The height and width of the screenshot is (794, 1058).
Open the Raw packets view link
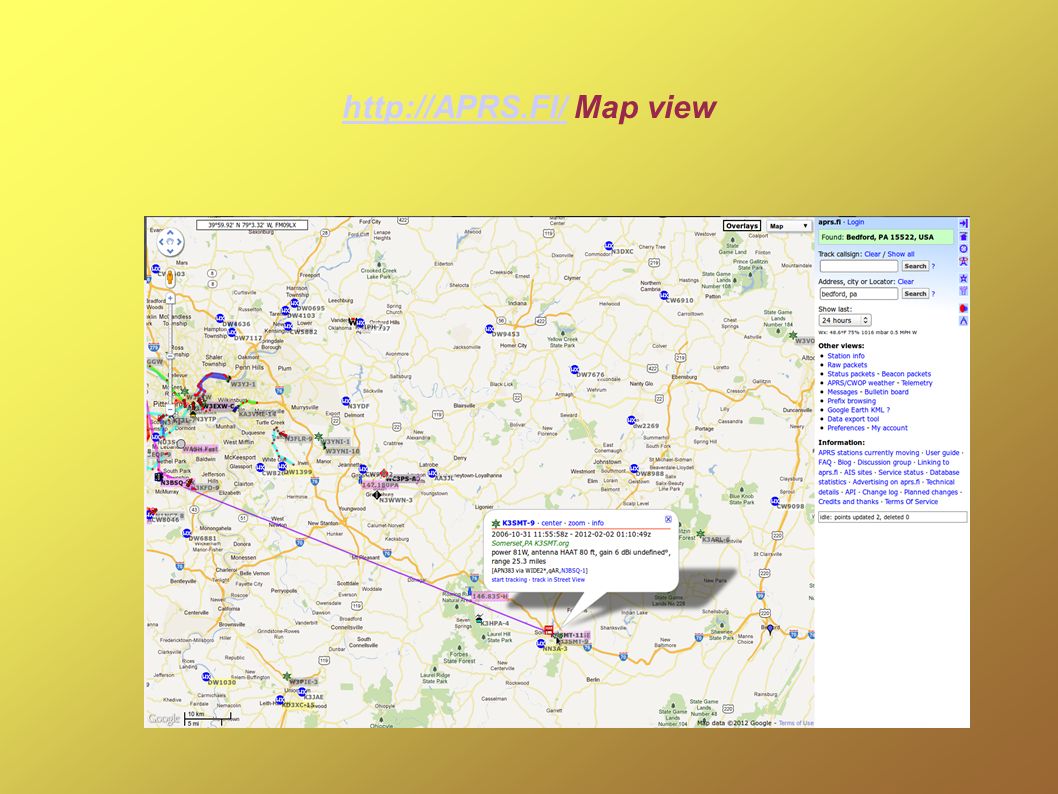(847, 365)
